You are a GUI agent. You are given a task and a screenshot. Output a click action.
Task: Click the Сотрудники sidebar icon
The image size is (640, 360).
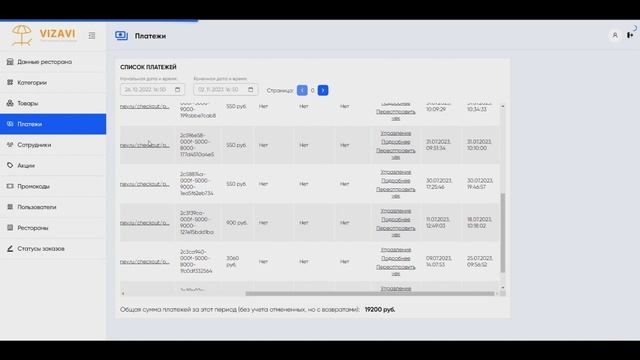[x=10, y=144]
